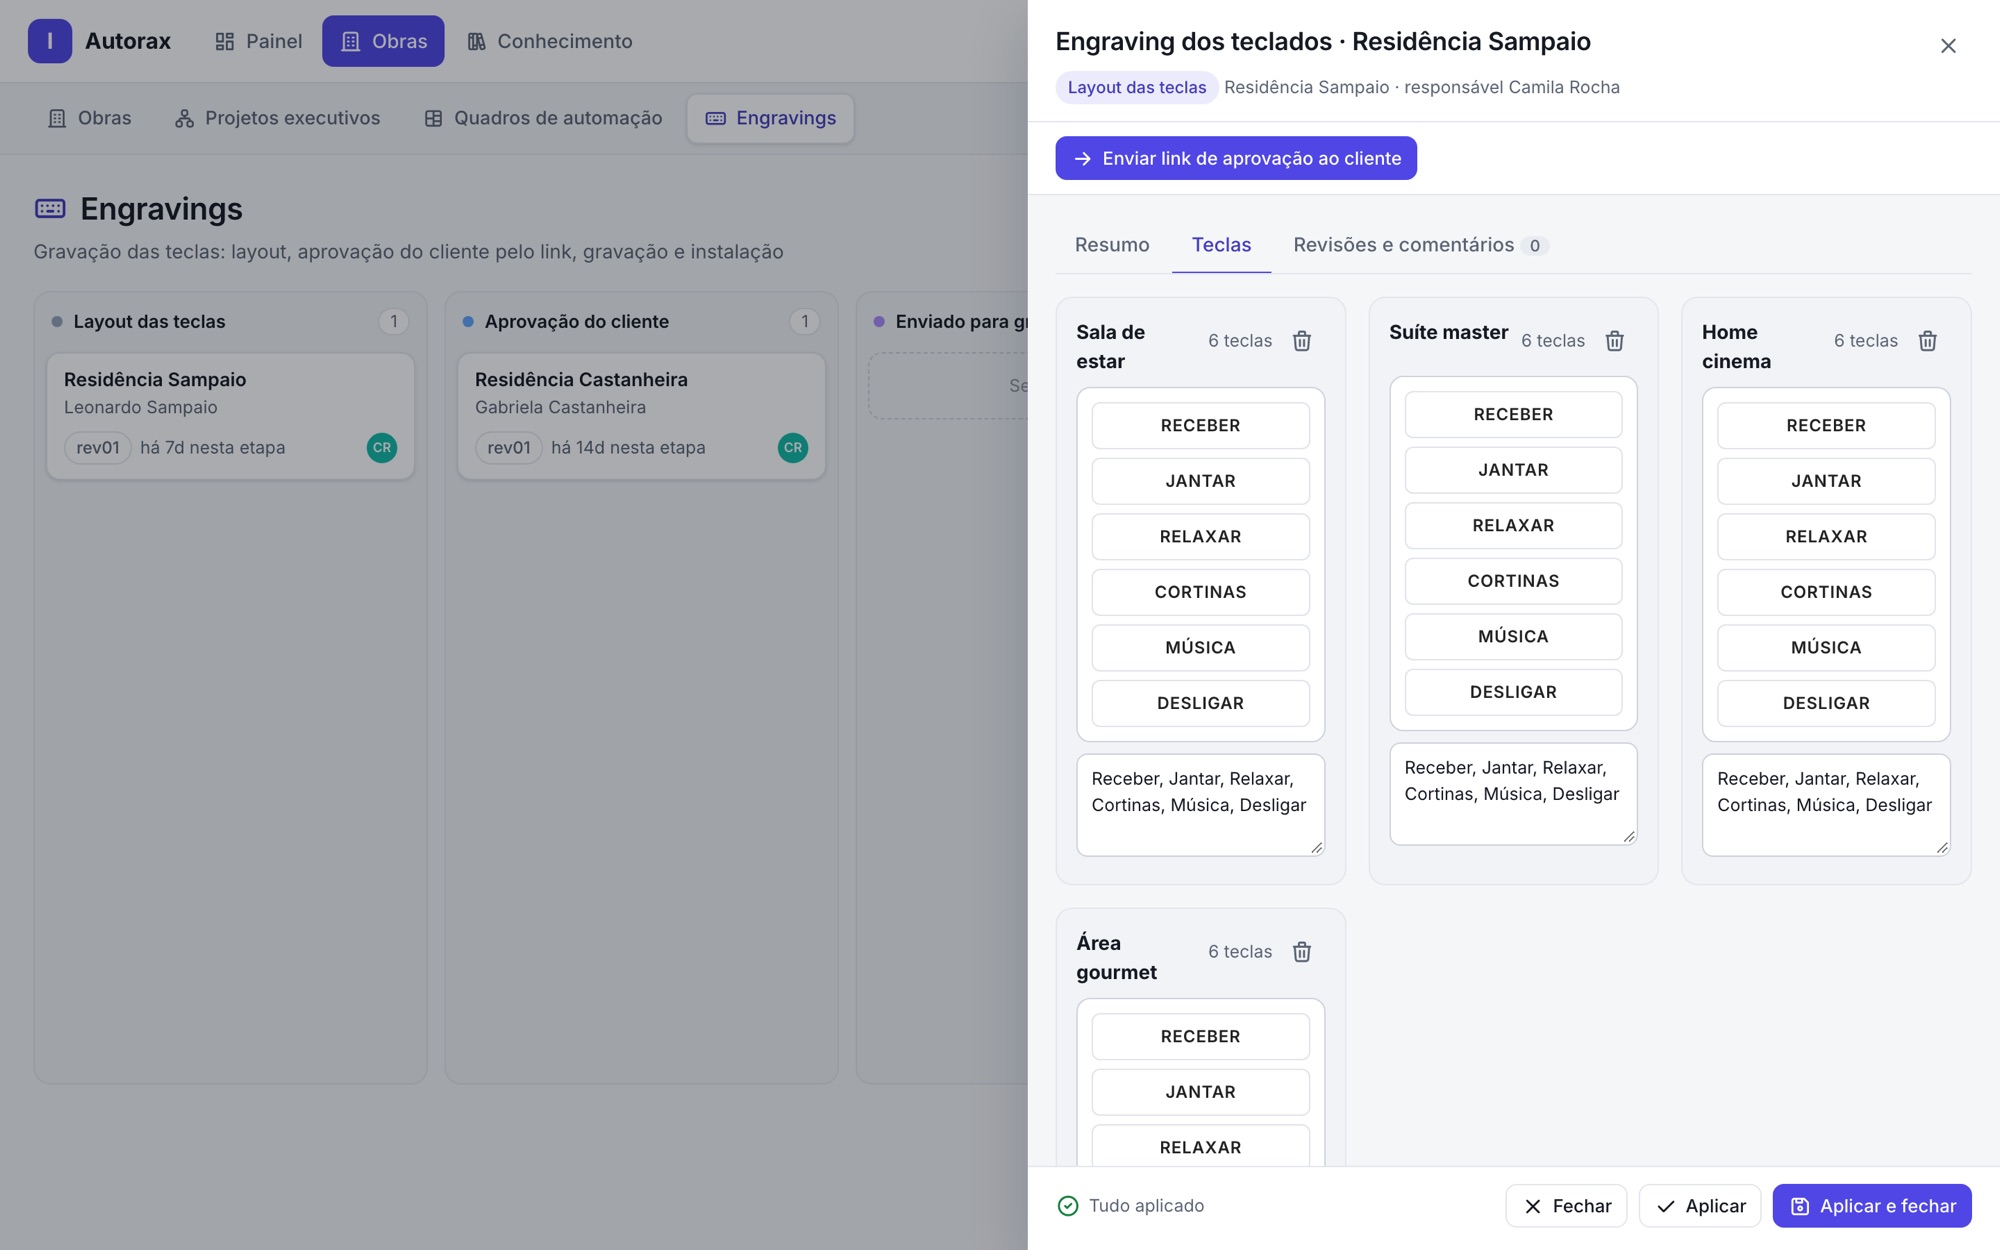The width and height of the screenshot is (2000, 1250).
Task: Click CR avatar on Residência Sampaio card
Action: point(382,448)
